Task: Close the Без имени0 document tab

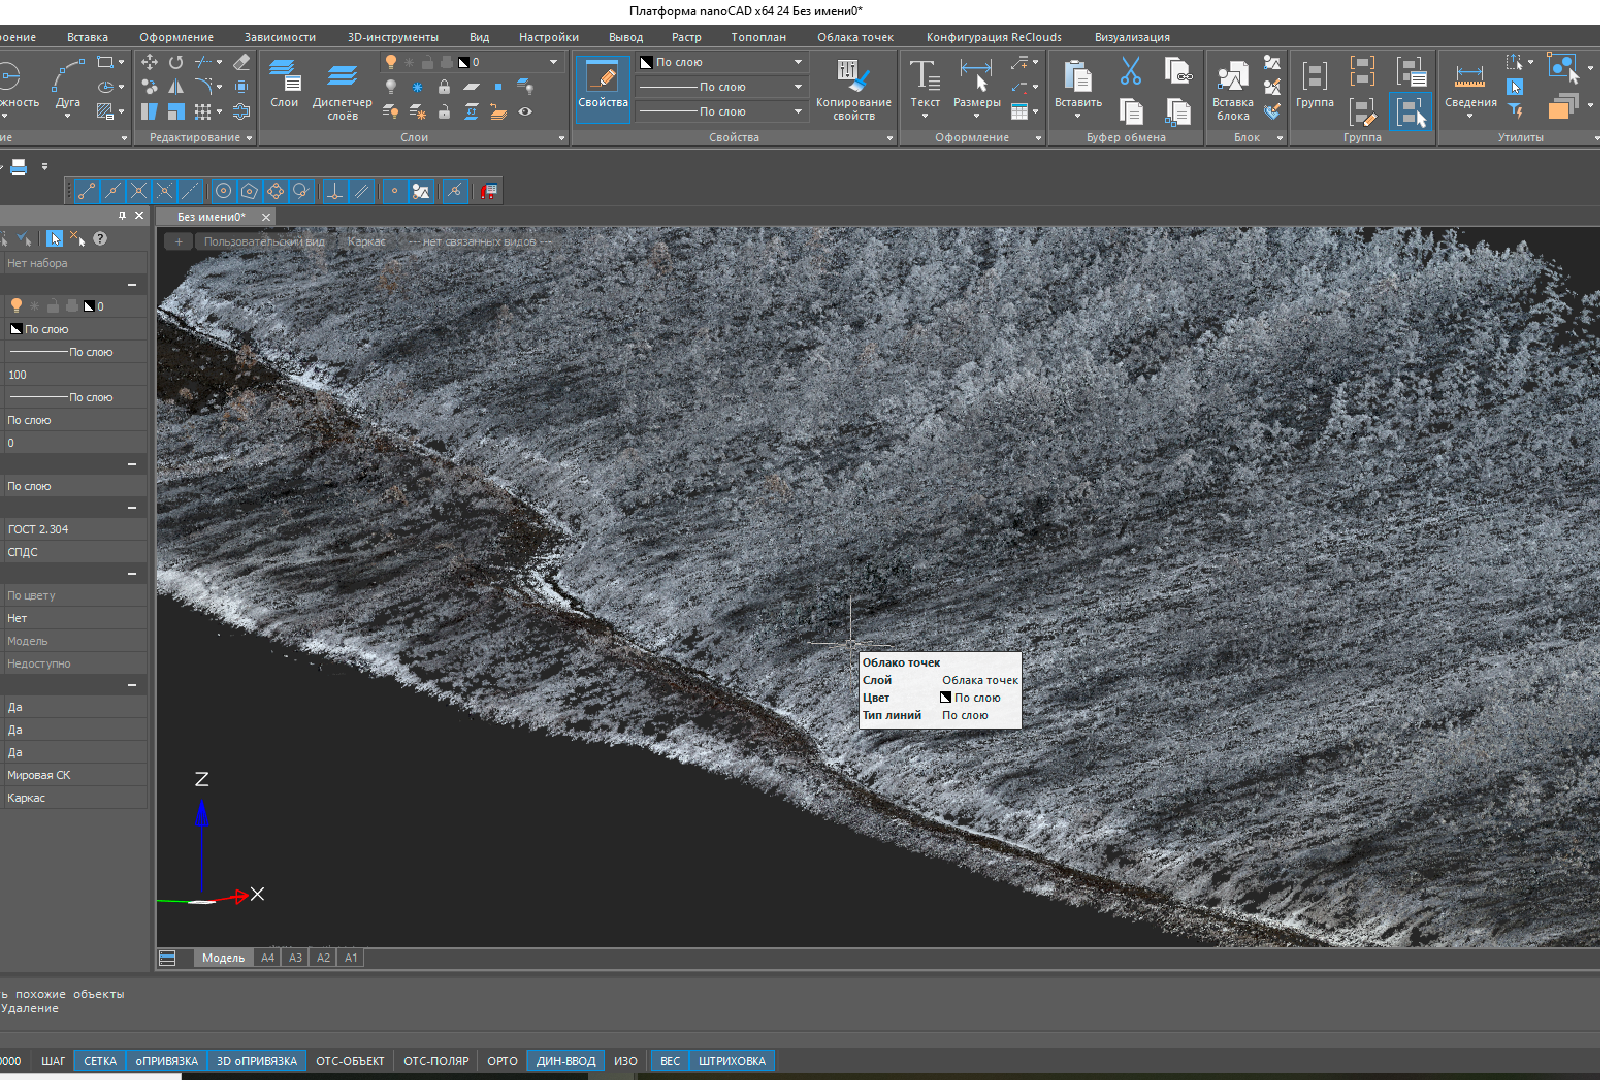Action: coord(266,217)
